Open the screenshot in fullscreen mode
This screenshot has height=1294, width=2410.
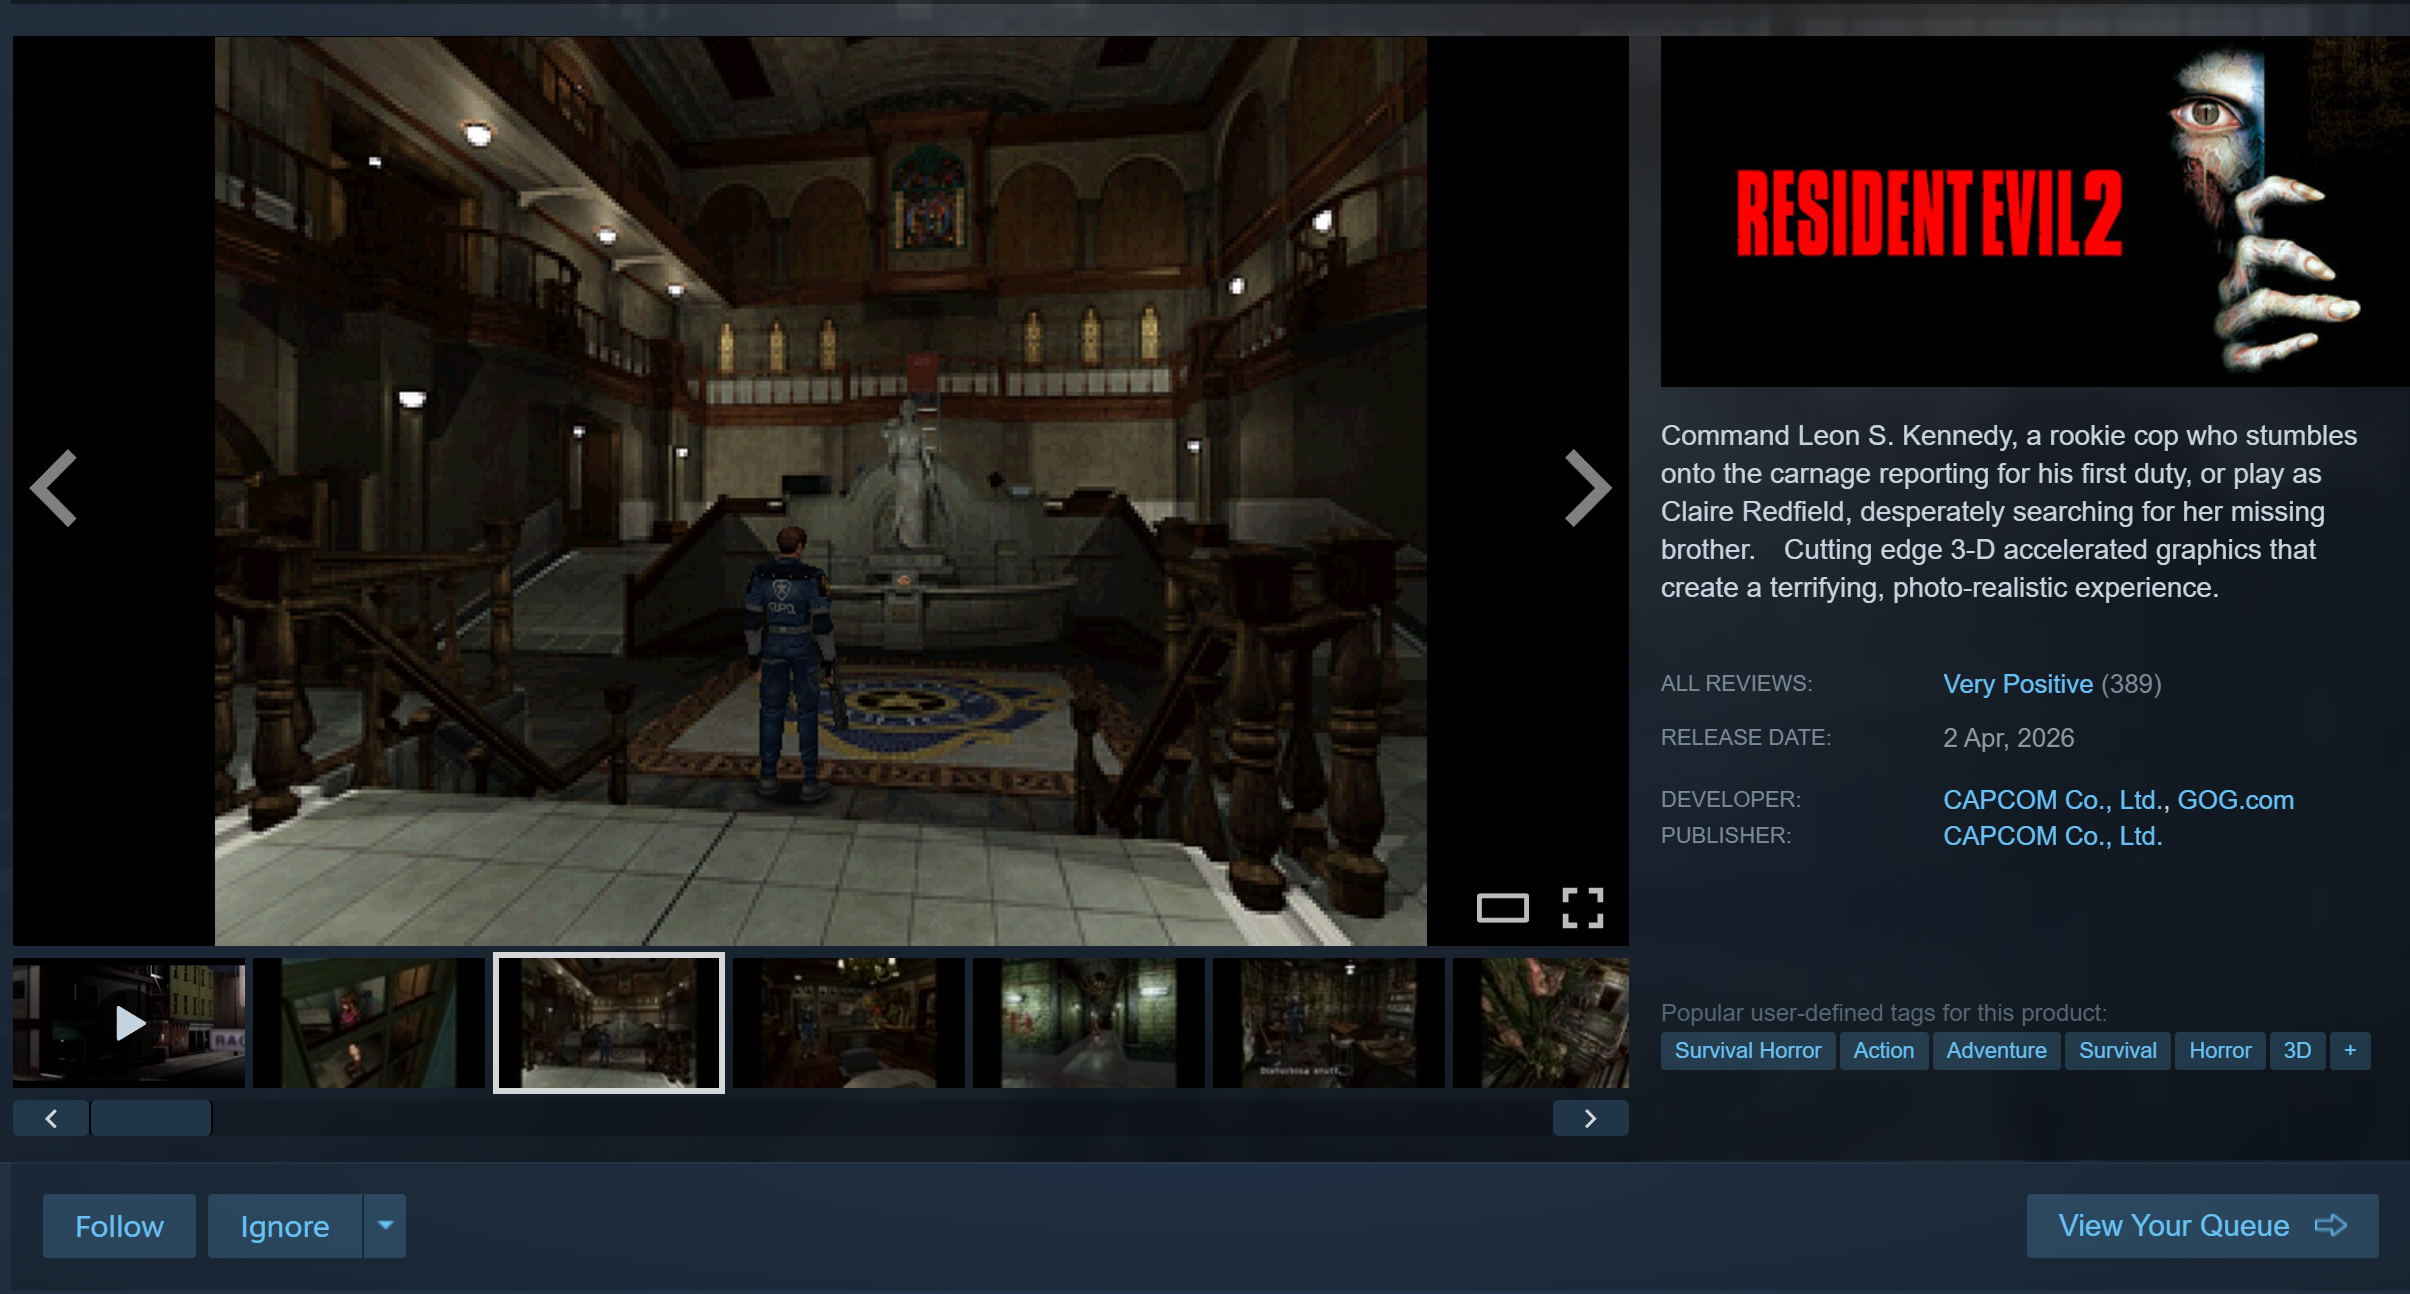click(1582, 908)
